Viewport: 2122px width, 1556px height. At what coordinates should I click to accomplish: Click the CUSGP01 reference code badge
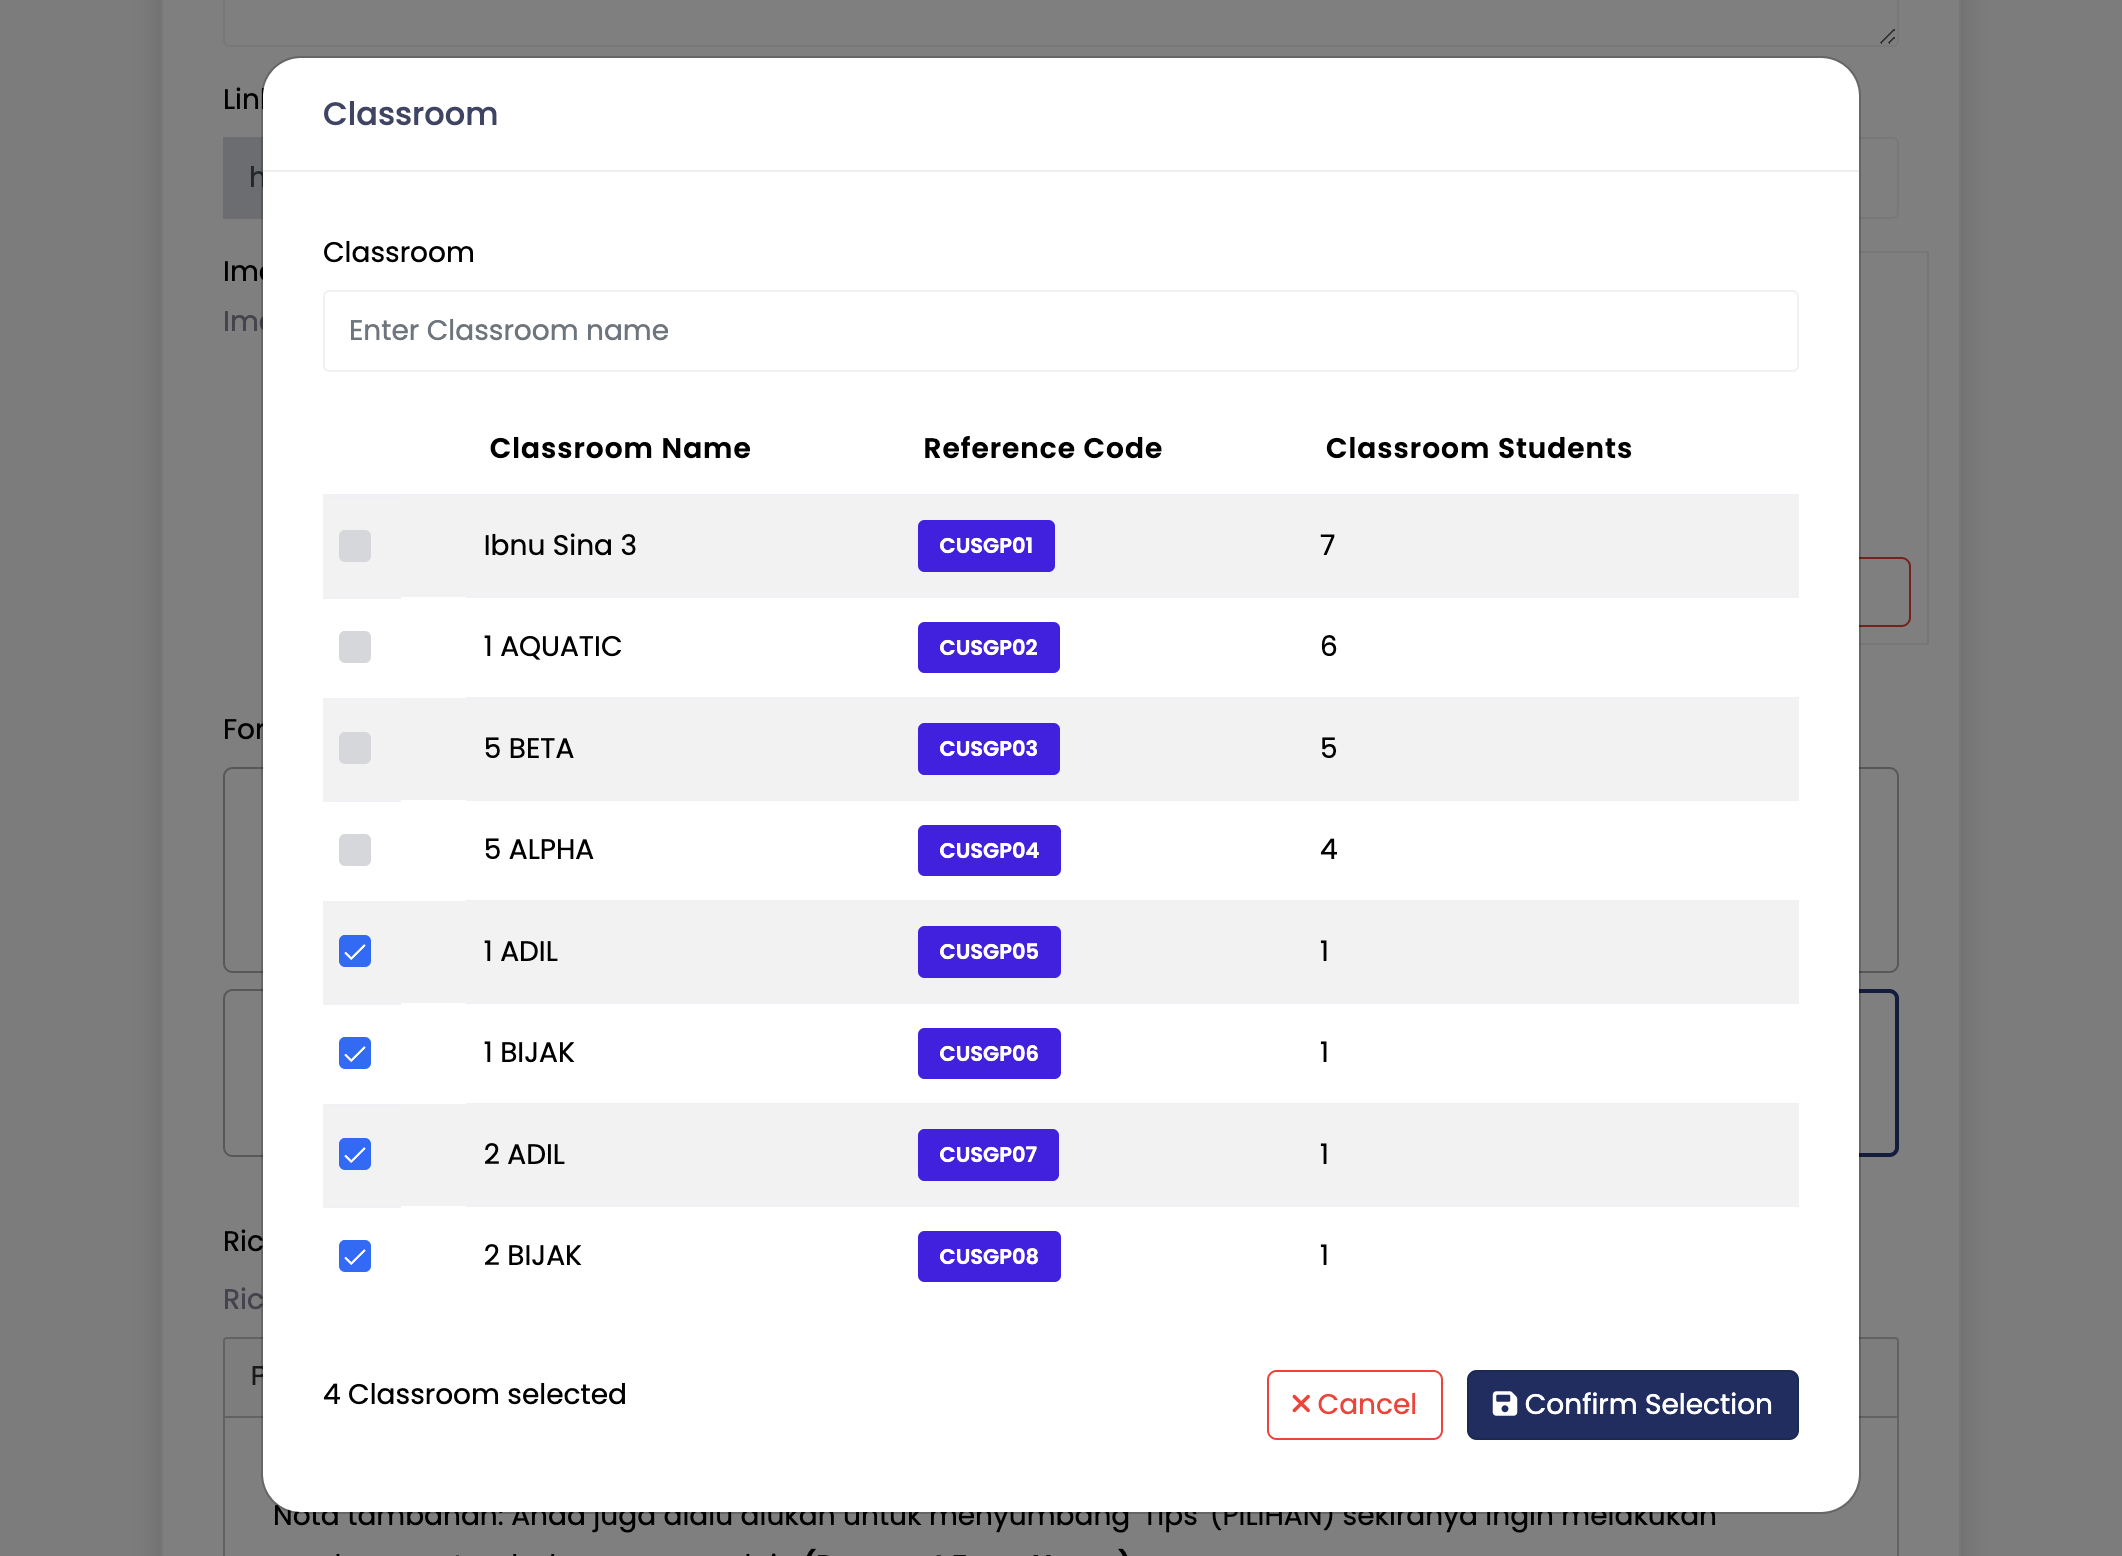[x=986, y=546]
